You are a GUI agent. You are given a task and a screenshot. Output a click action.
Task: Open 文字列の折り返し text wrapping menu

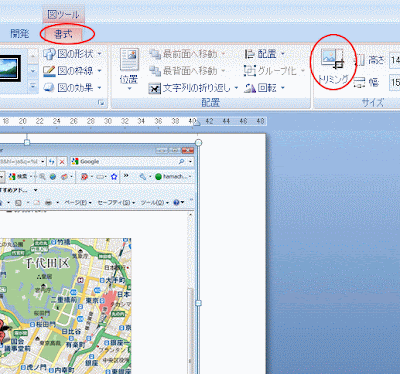193,88
